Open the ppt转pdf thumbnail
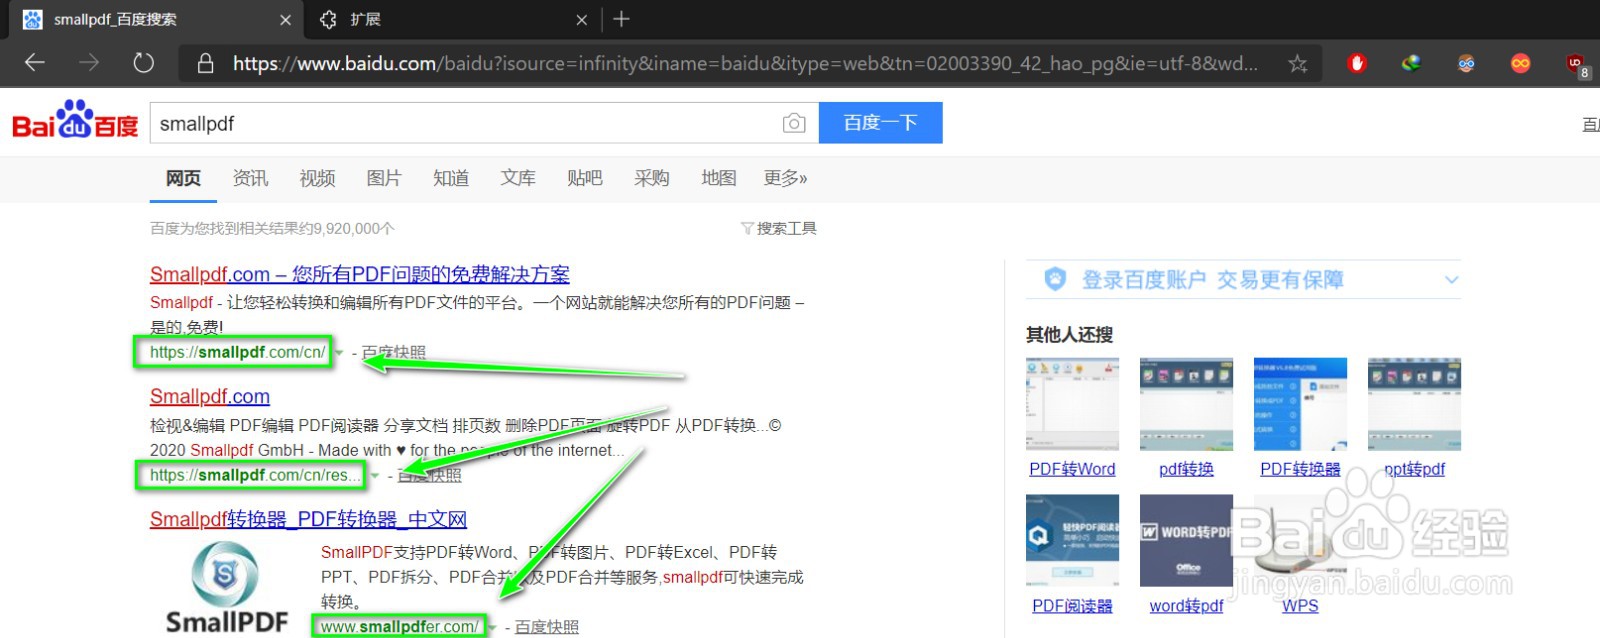The width and height of the screenshot is (1600, 638). 1414,404
